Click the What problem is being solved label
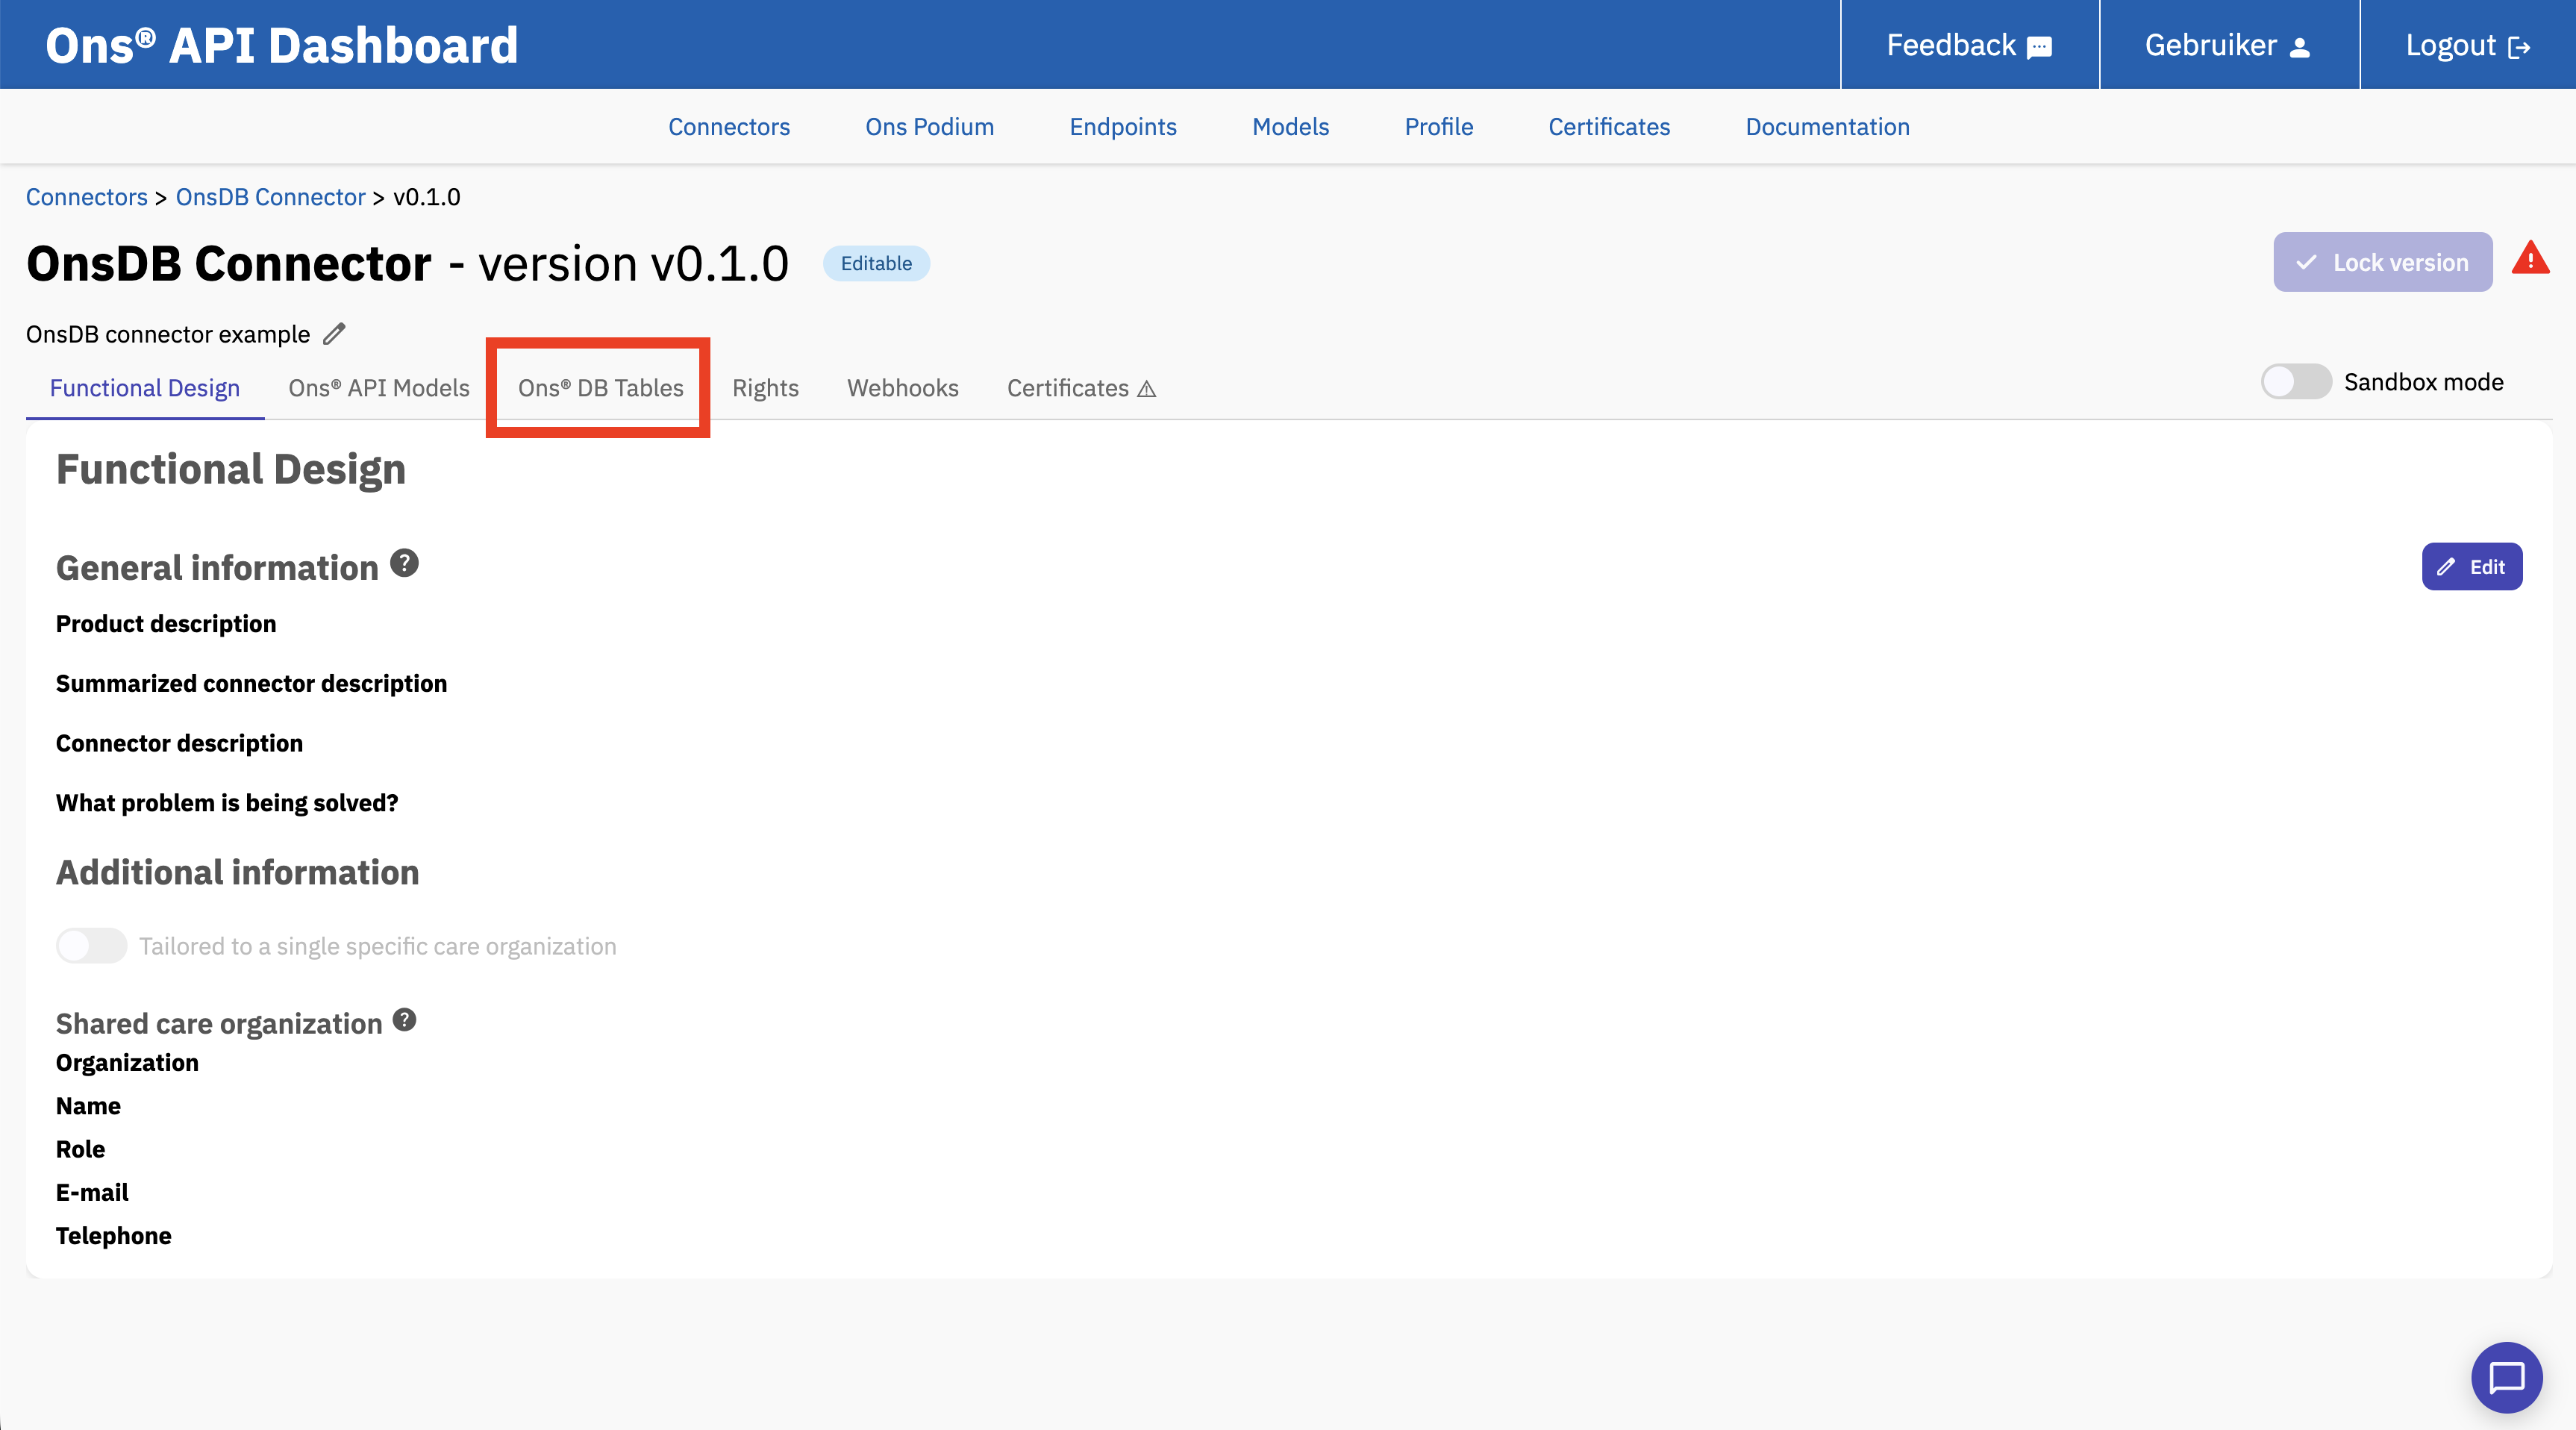This screenshot has height=1430, width=2576. pos(227,803)
